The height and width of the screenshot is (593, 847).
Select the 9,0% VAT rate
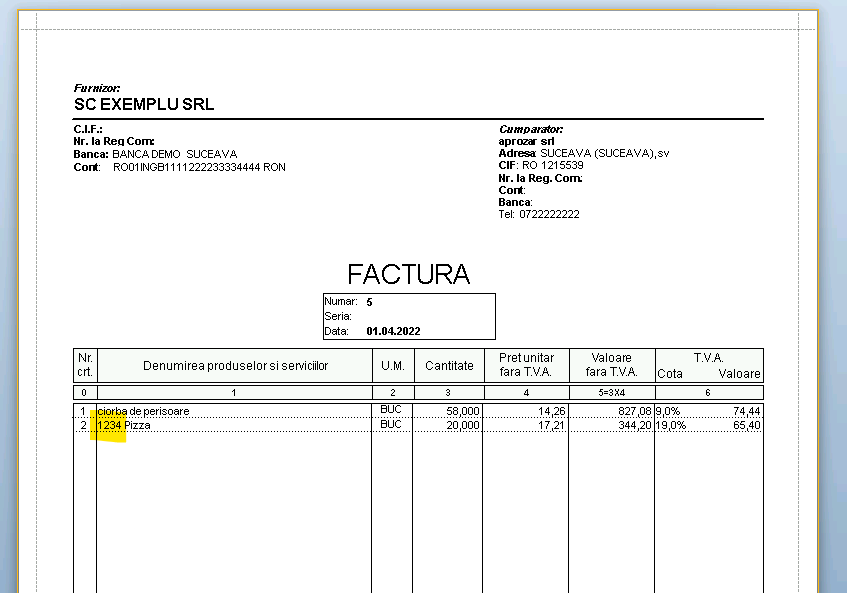(668, 412)
